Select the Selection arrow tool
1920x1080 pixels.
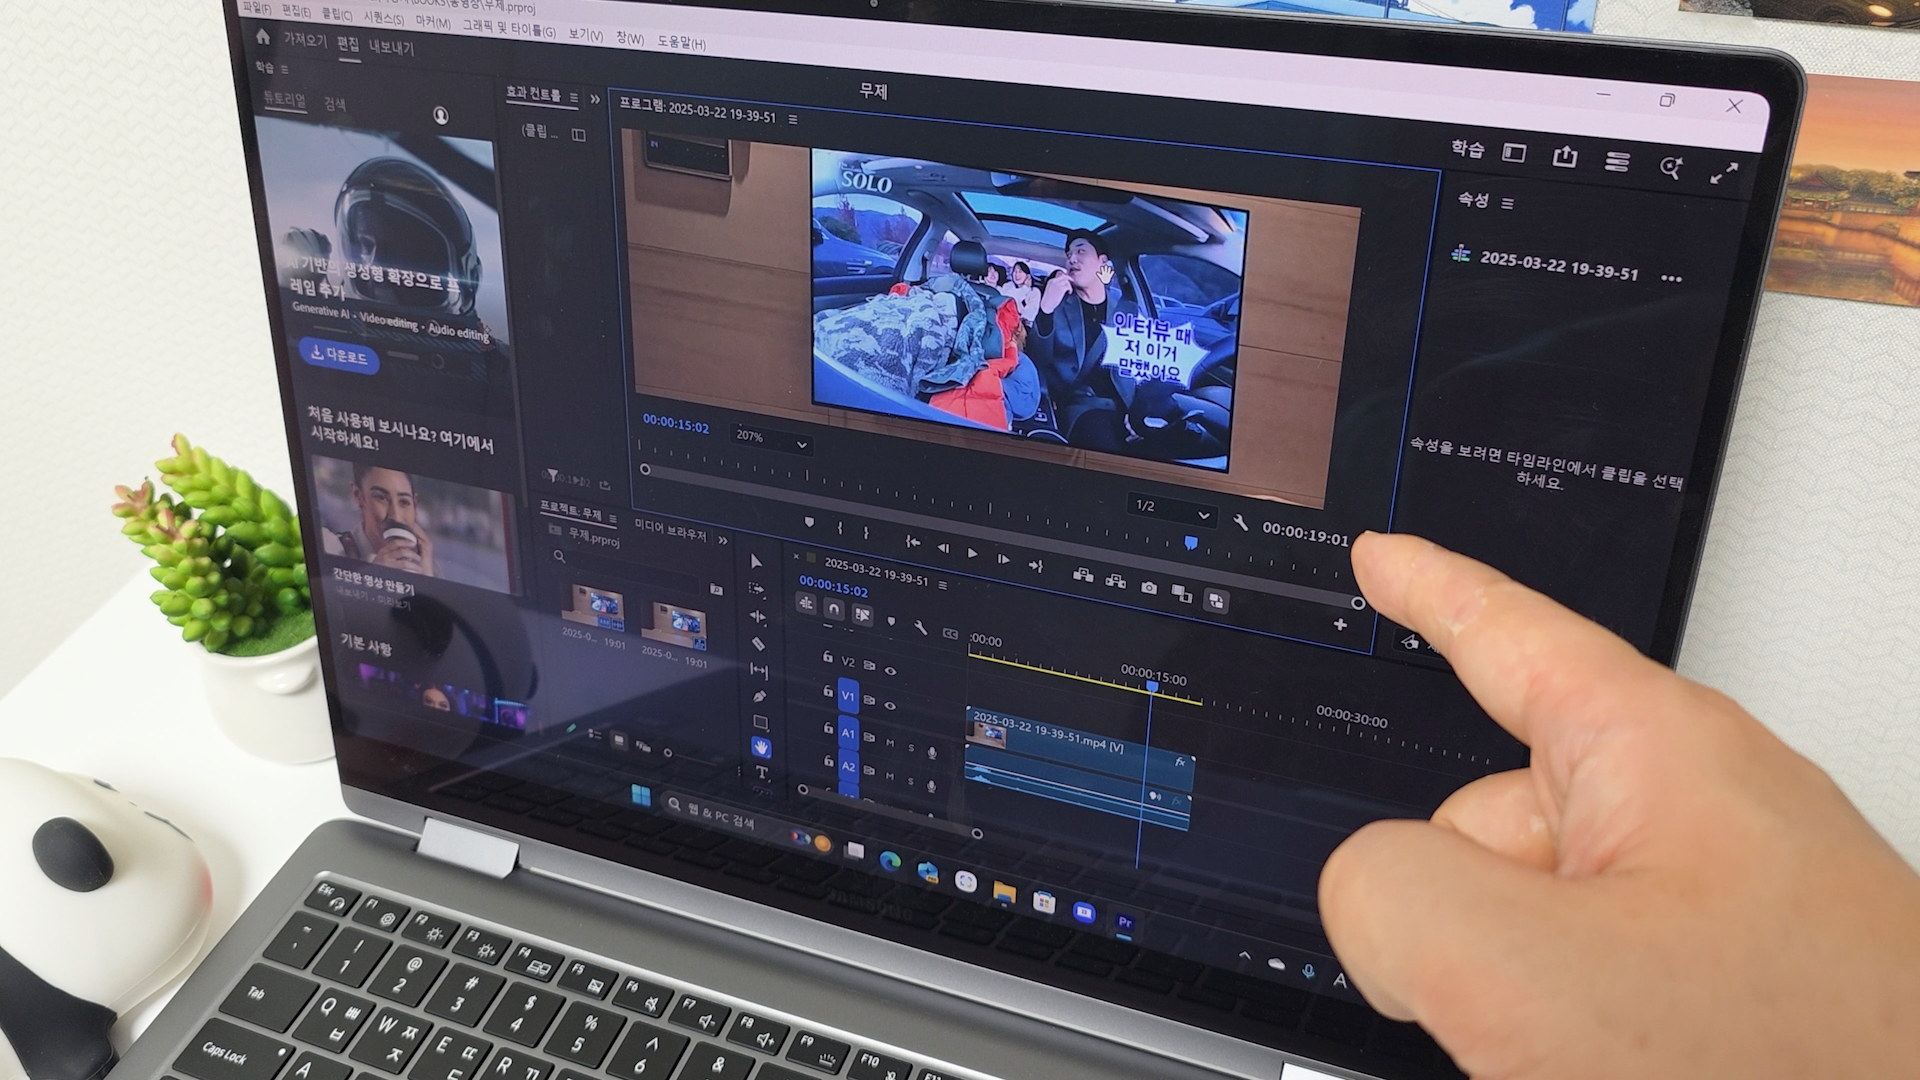[757, 562]
